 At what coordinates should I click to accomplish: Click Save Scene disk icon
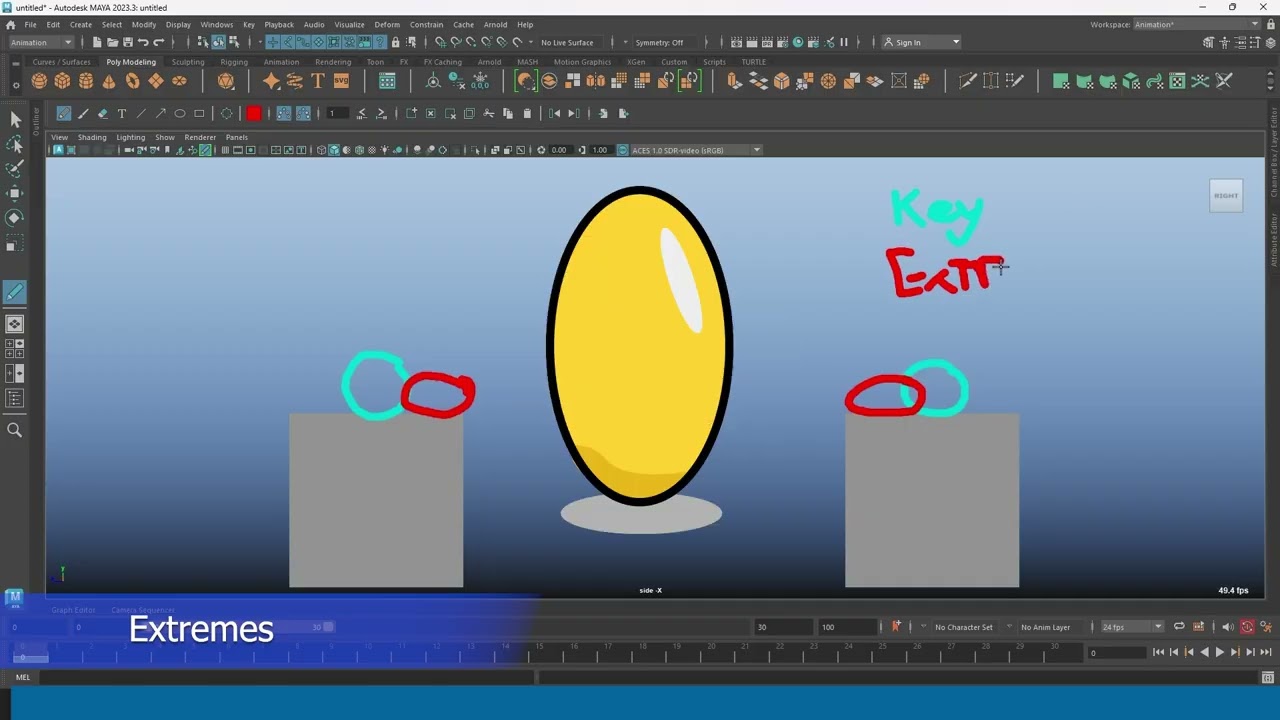(x=127, y=42)
